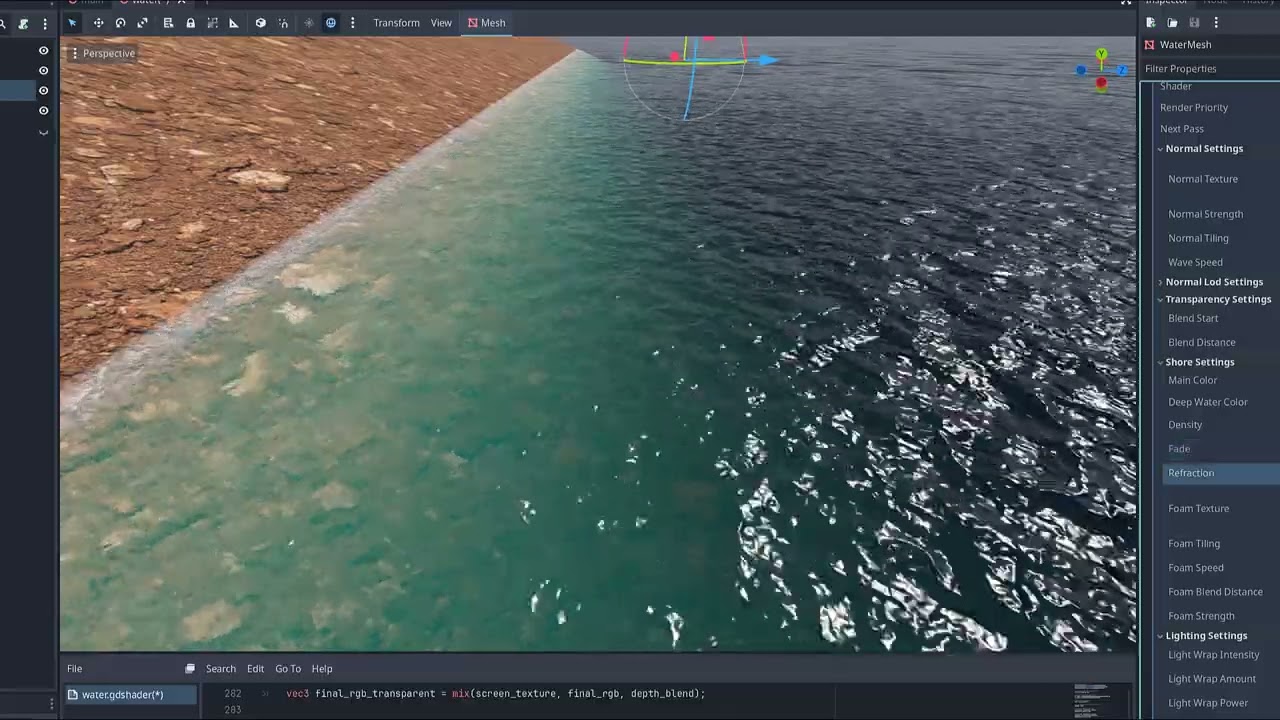Open the shader editor File menu

click(74, 669)
